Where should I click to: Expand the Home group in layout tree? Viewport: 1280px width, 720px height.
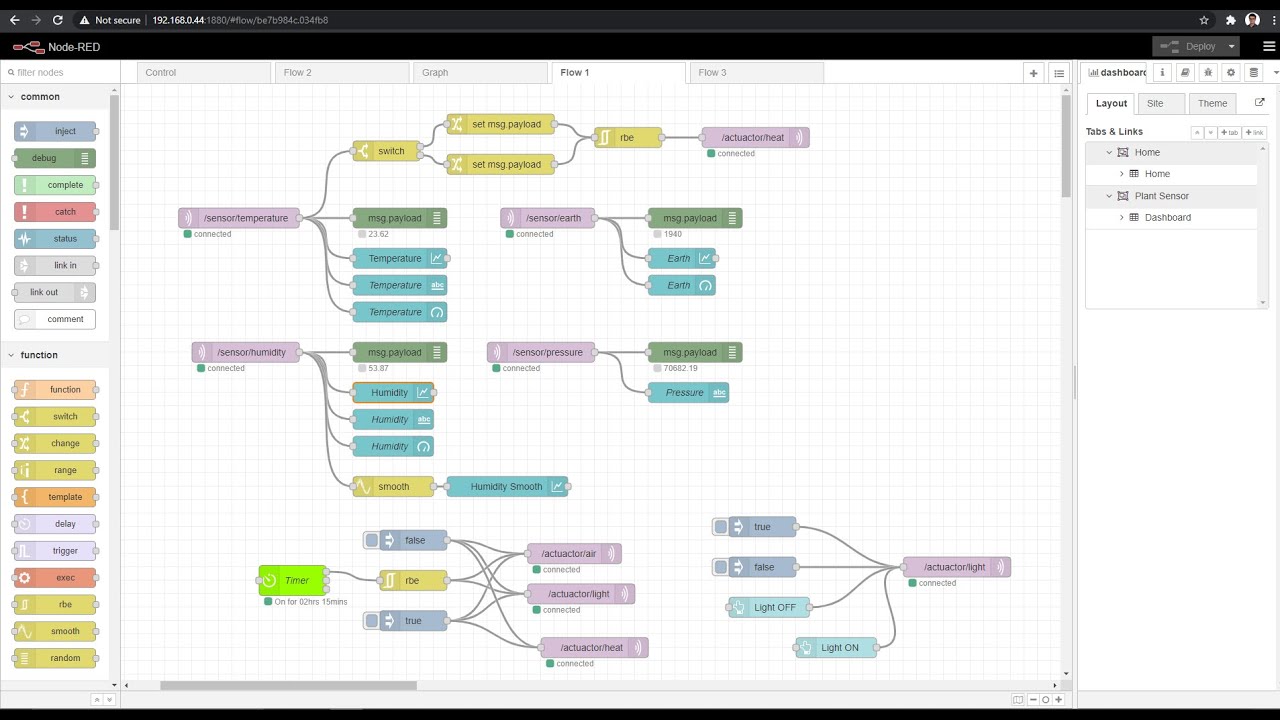1122,174
